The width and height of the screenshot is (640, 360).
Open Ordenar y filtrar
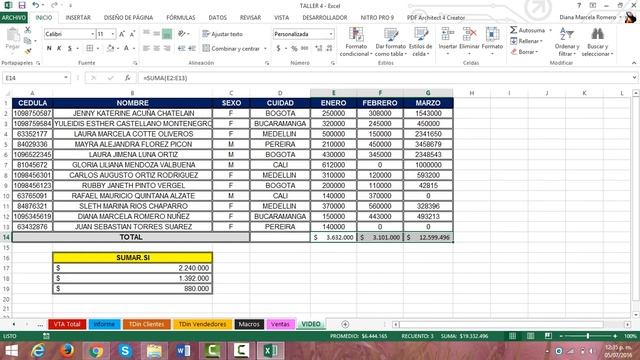567,42
